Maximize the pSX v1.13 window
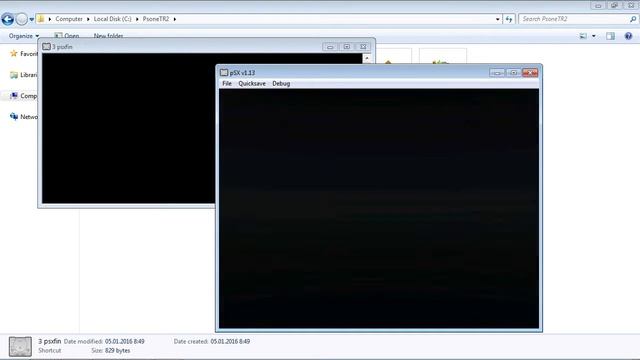The height and width of the screenshot is (360, 640). [x=513, y=73]
